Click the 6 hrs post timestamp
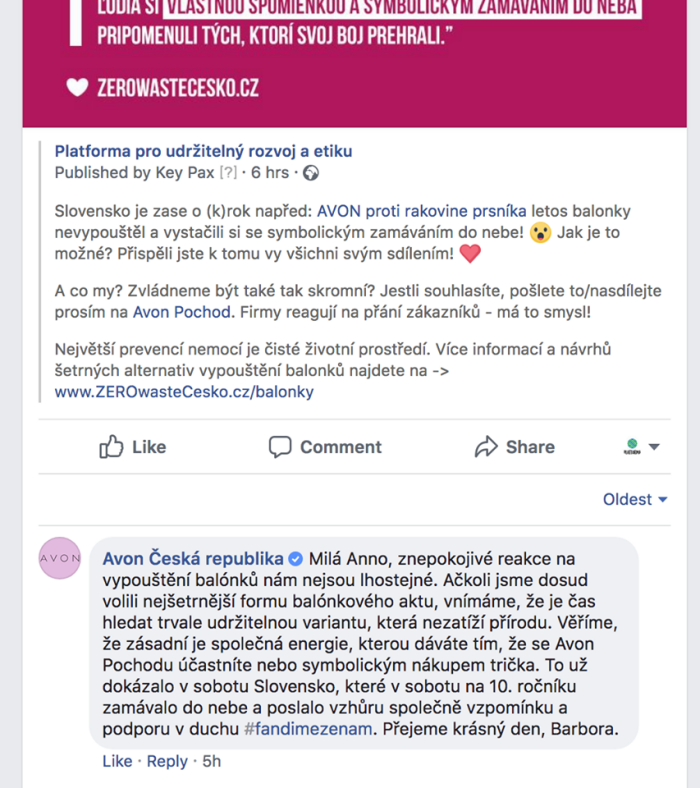This screenshot has width=700, height=788. click(270, 173)
